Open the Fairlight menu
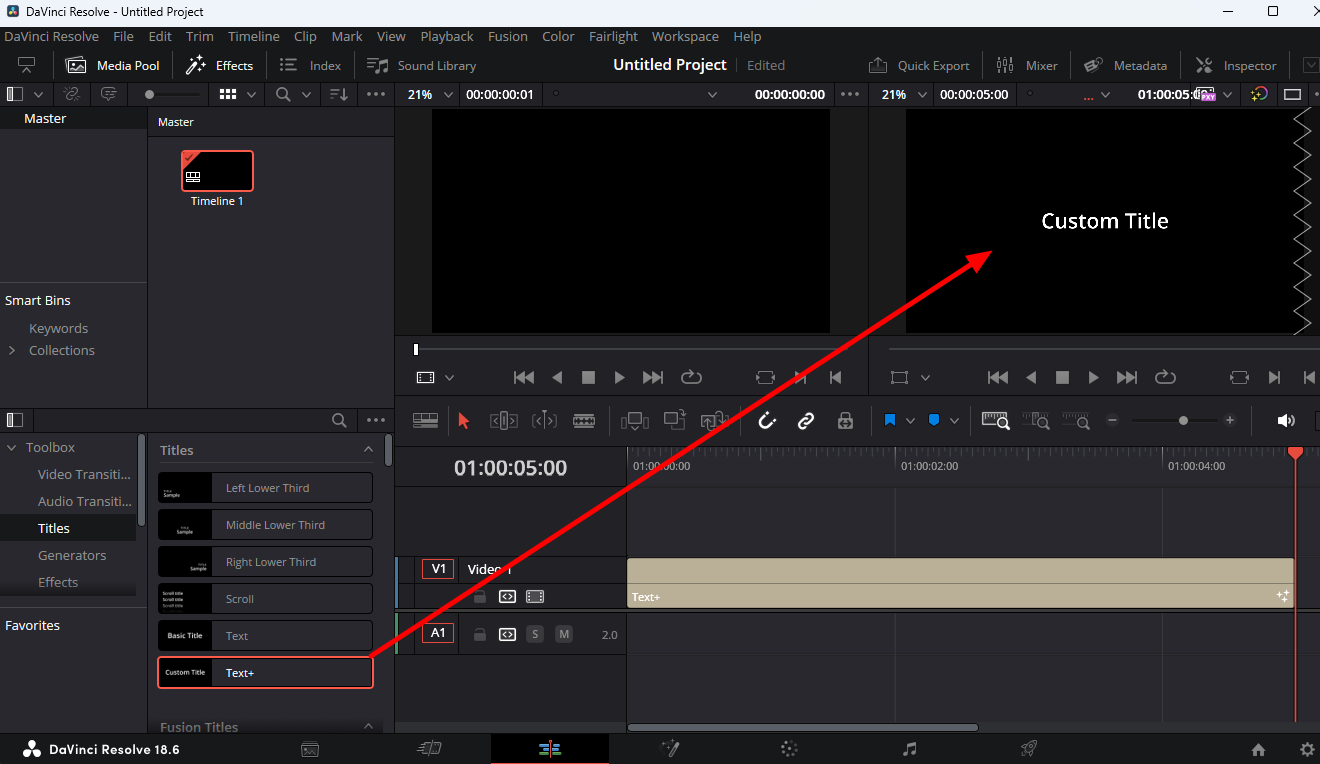The height and width of the screenshot is (764, 1320). point(613,36)
